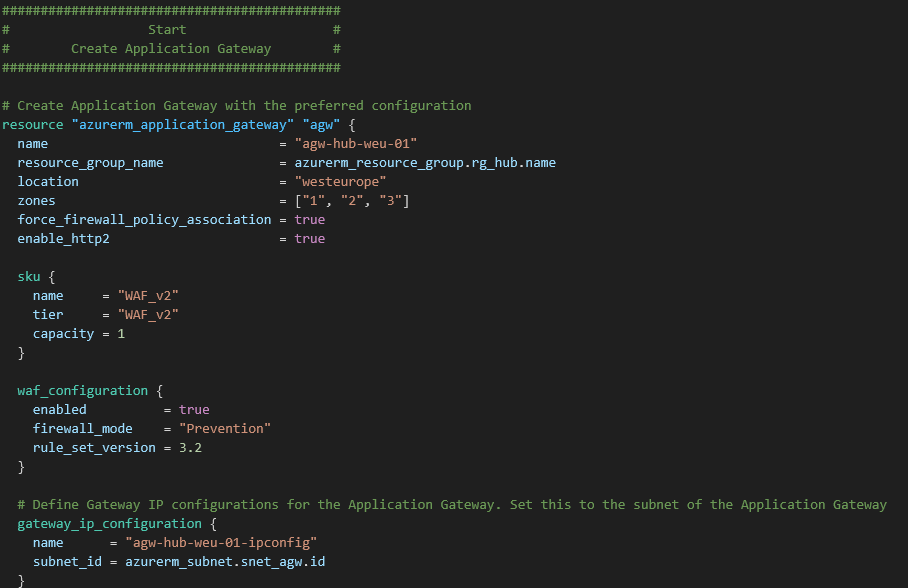Click the zones list value

[x=351, y=200]
